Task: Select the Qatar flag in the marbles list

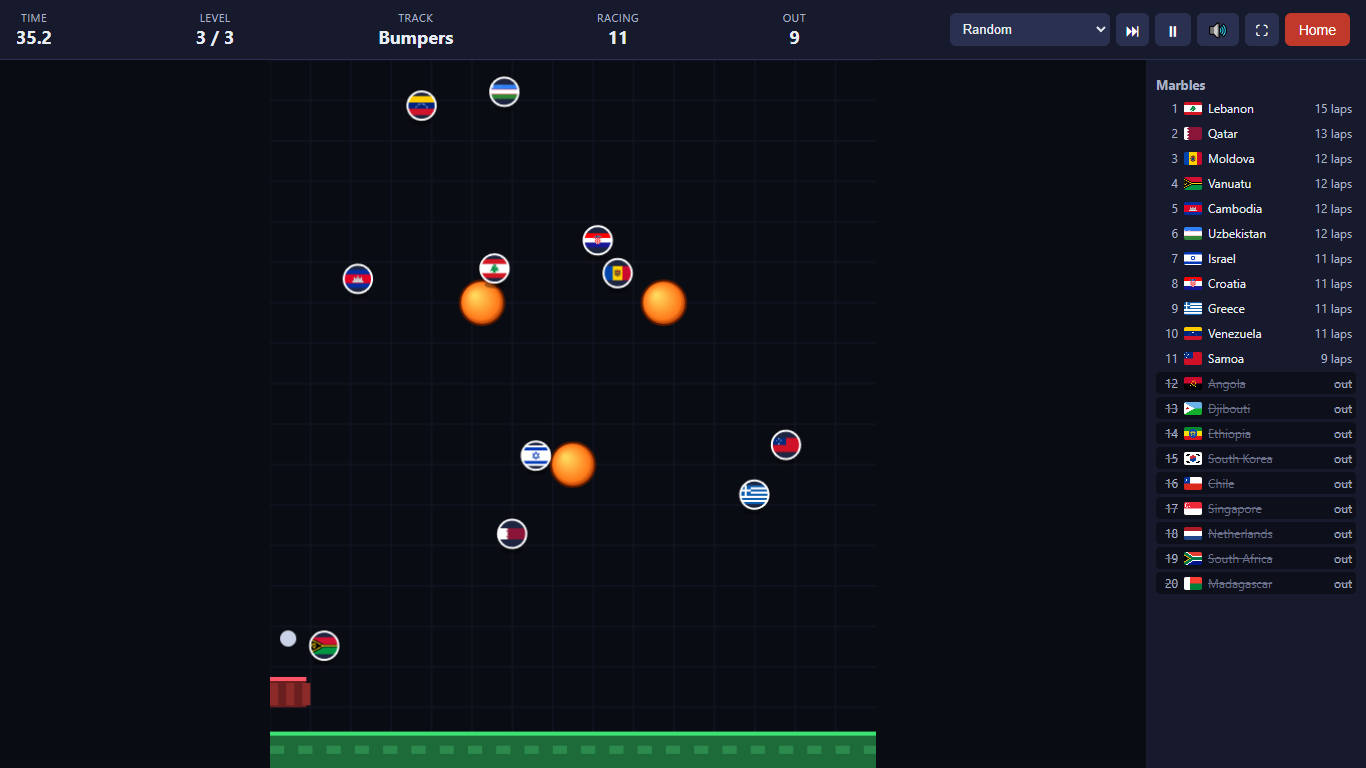Action: 1193,134
